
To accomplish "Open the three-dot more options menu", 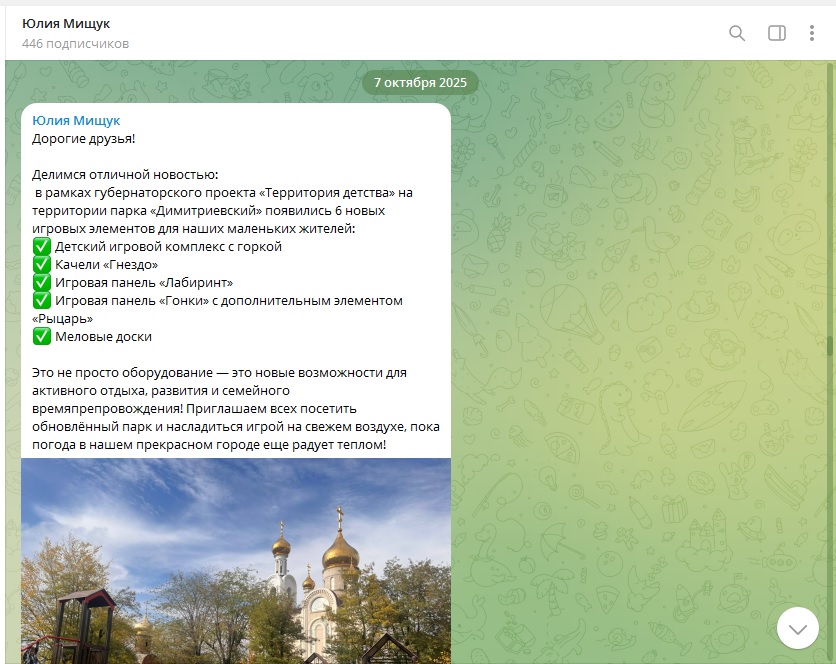I will coord(811,33).
